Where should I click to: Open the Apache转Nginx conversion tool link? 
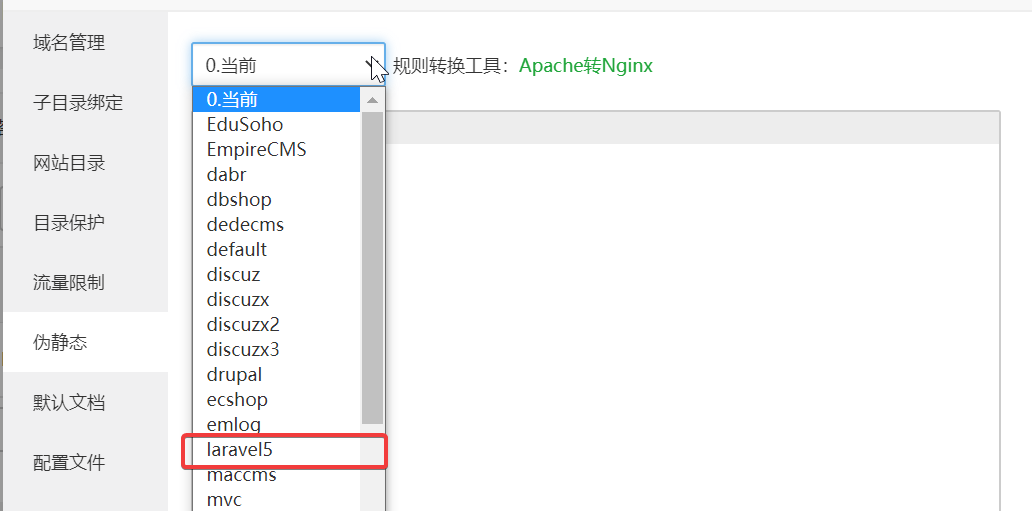point(586,66)
